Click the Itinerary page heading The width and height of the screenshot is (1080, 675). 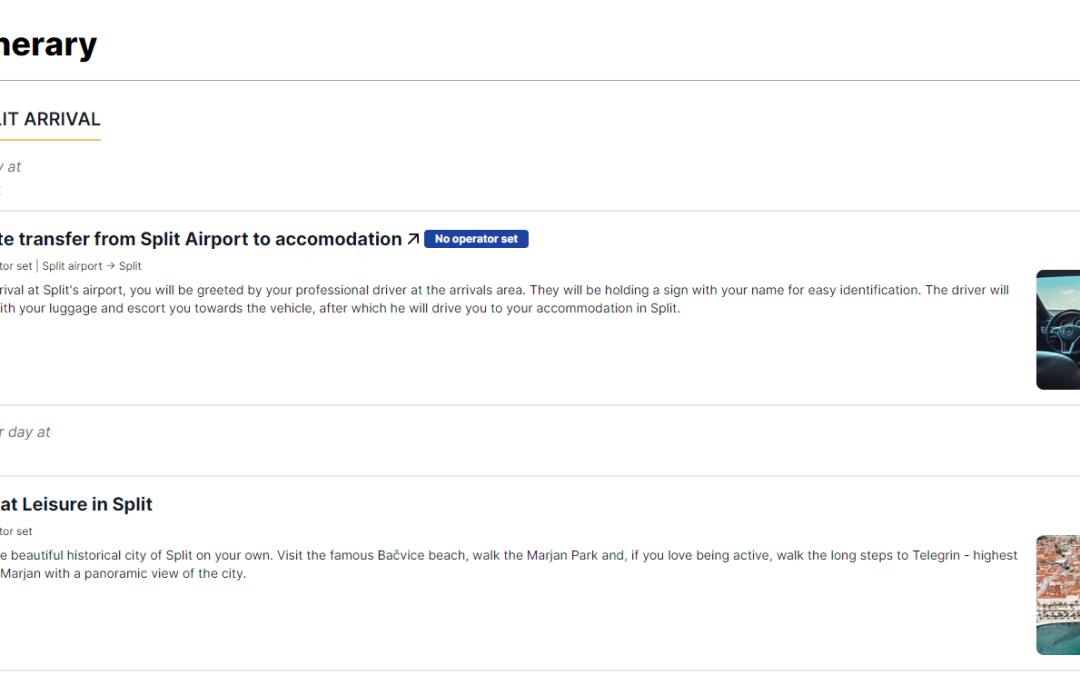tap(48, 45)
